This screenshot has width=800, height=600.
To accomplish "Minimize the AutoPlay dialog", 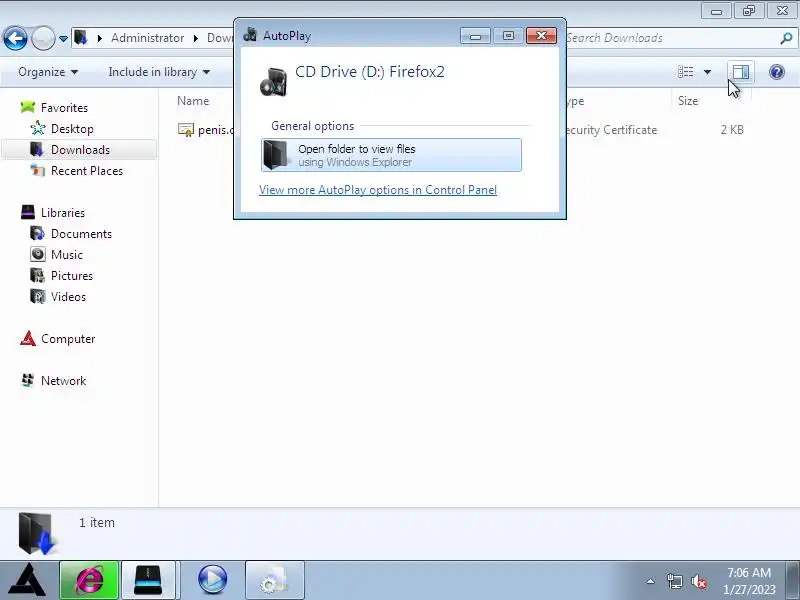I will (475, 36).
